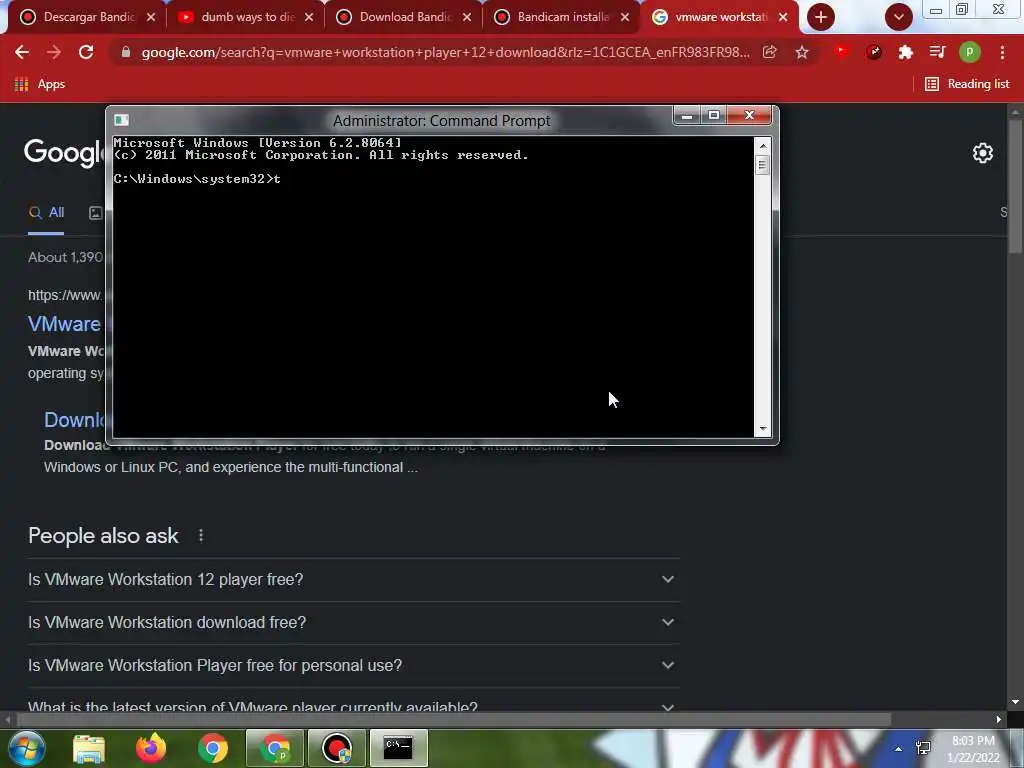1024x768 pixels.
Task: Expand Is VMware Workstation 12 player free
Action: click(353, 579)
